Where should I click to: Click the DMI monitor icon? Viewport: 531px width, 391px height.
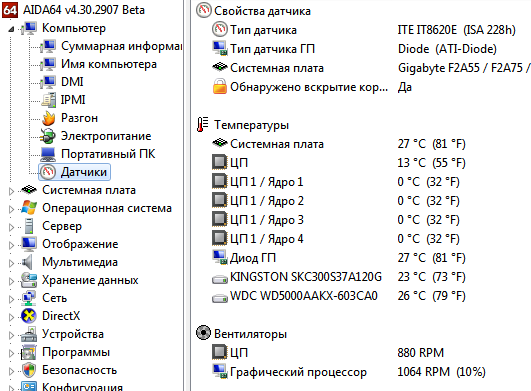tap(48, 82)
